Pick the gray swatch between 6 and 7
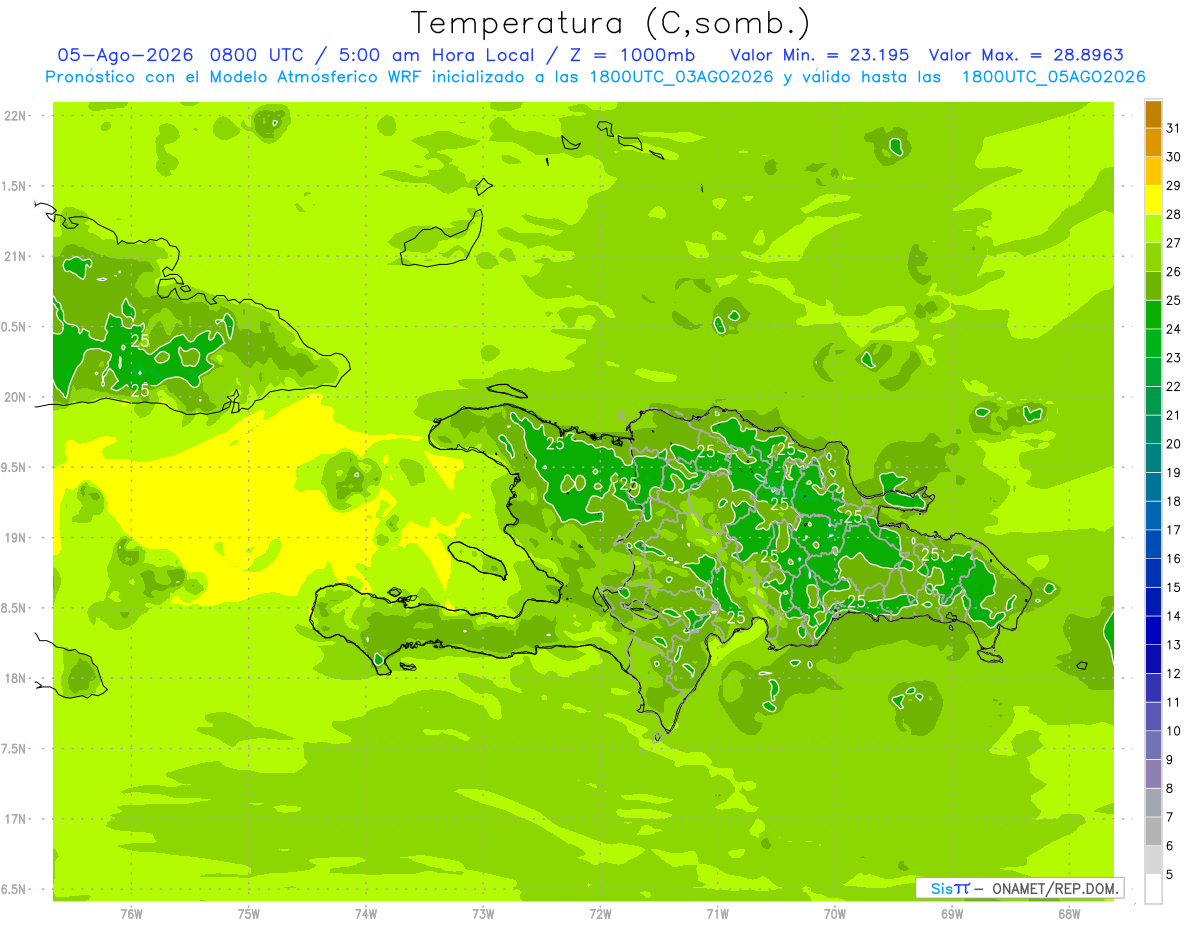 (x=1153, y=831)
